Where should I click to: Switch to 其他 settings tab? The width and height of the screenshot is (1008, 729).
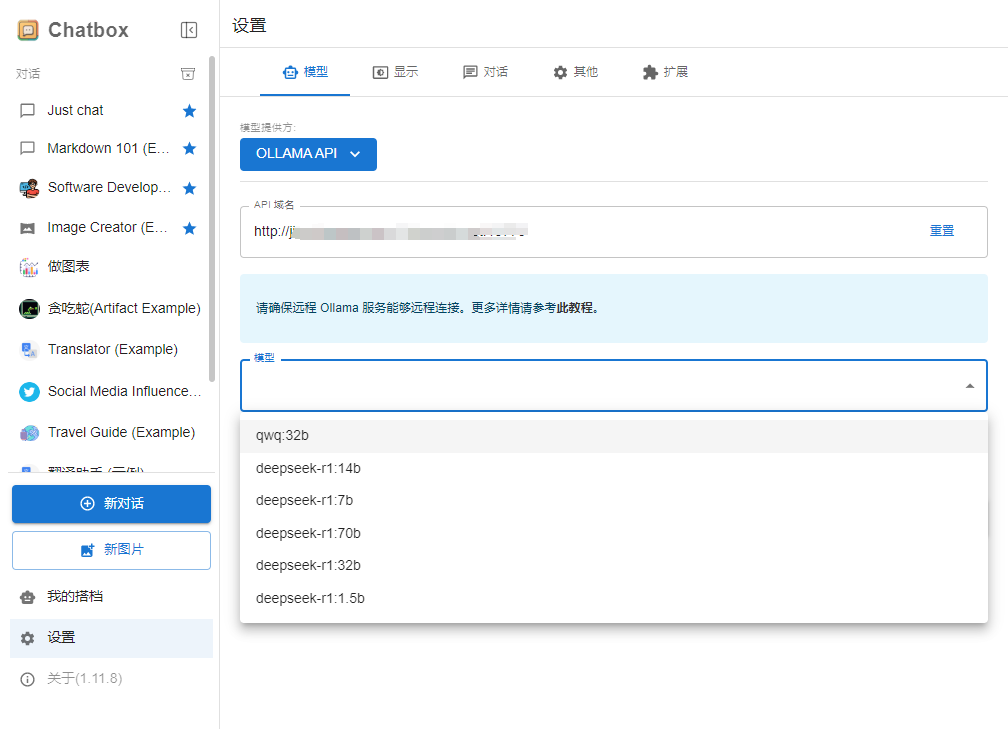[x=575, y=72]
